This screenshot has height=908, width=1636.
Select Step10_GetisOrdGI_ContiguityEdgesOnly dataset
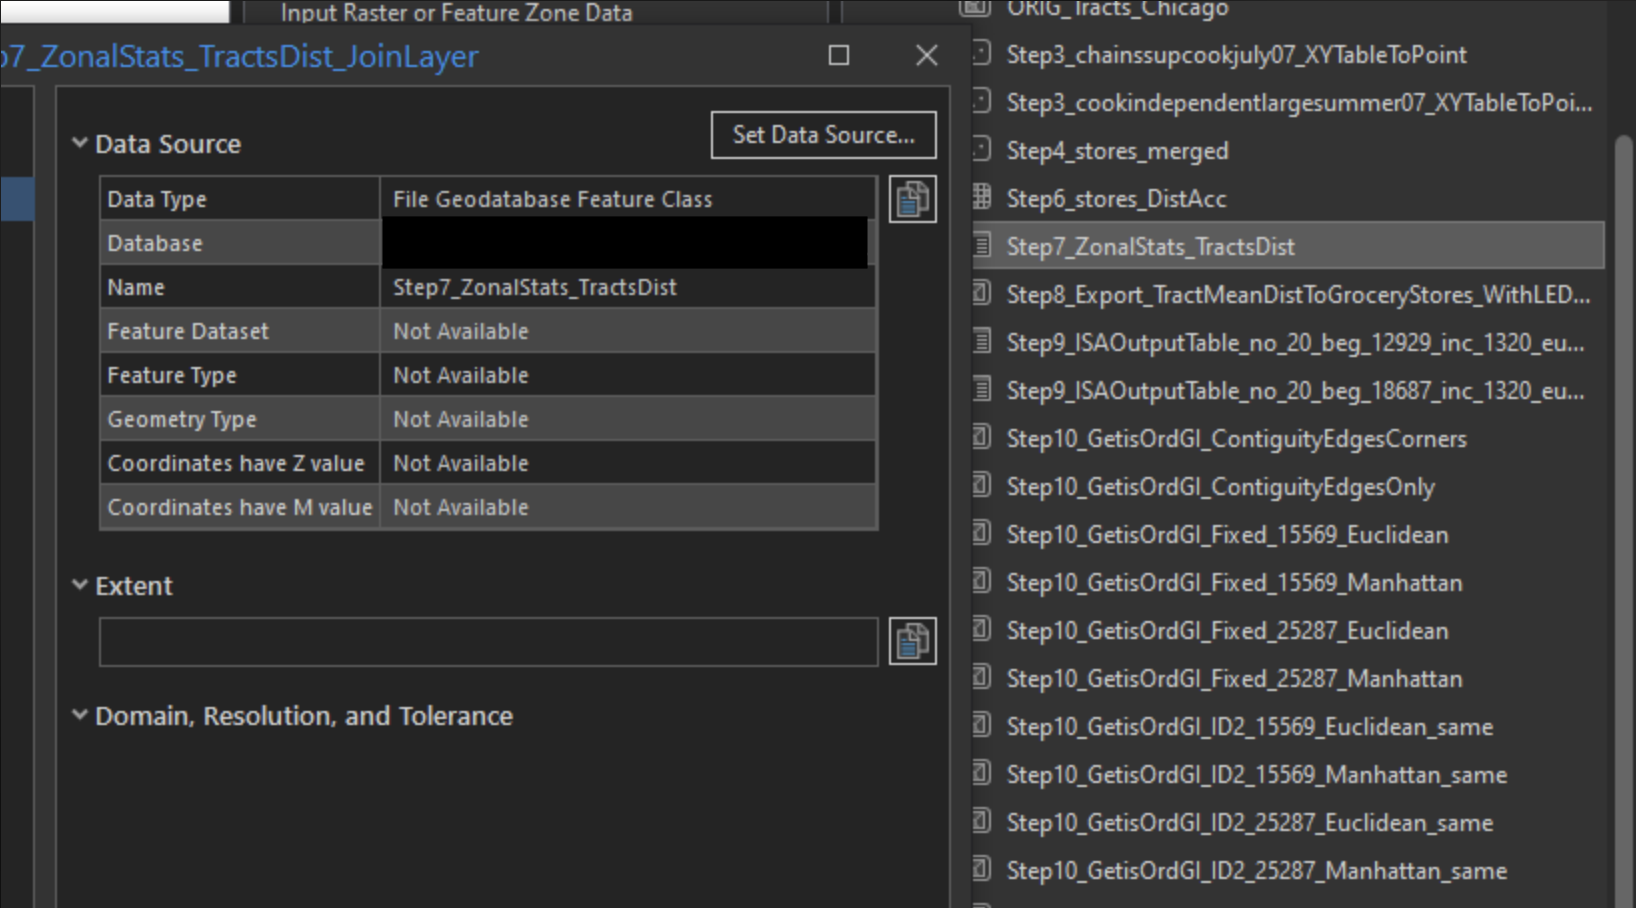pyautogui.click(x=1220, y=487)
